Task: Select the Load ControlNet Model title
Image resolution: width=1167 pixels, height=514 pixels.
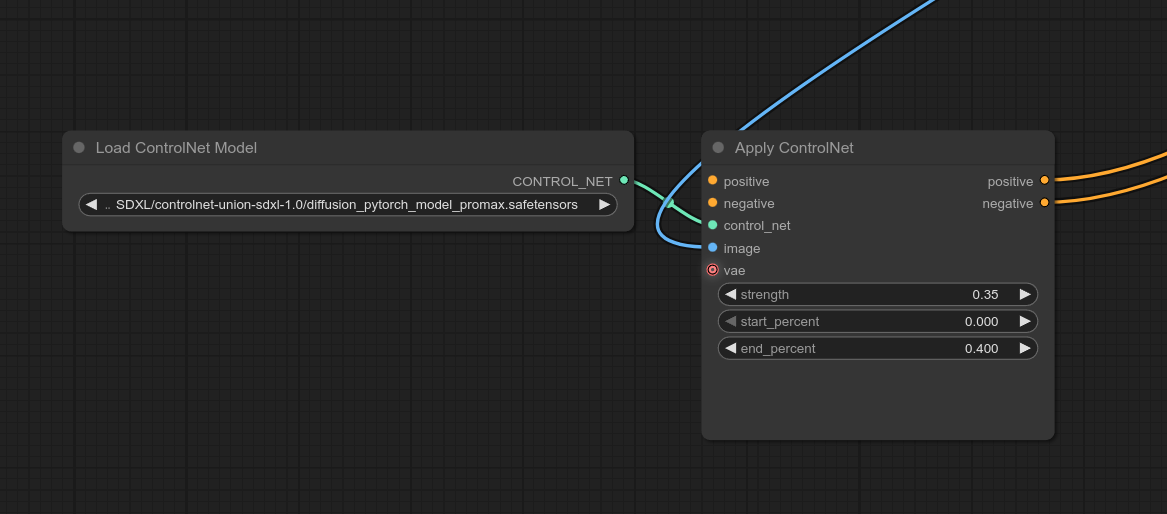Action: (176, 147)
